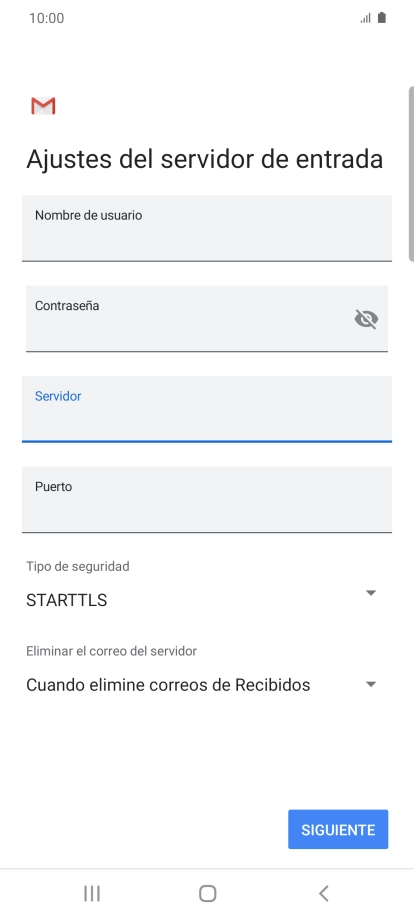Open the Cuando elimine correos de Recibidos option
414x920 pixels.
point(168,685)
